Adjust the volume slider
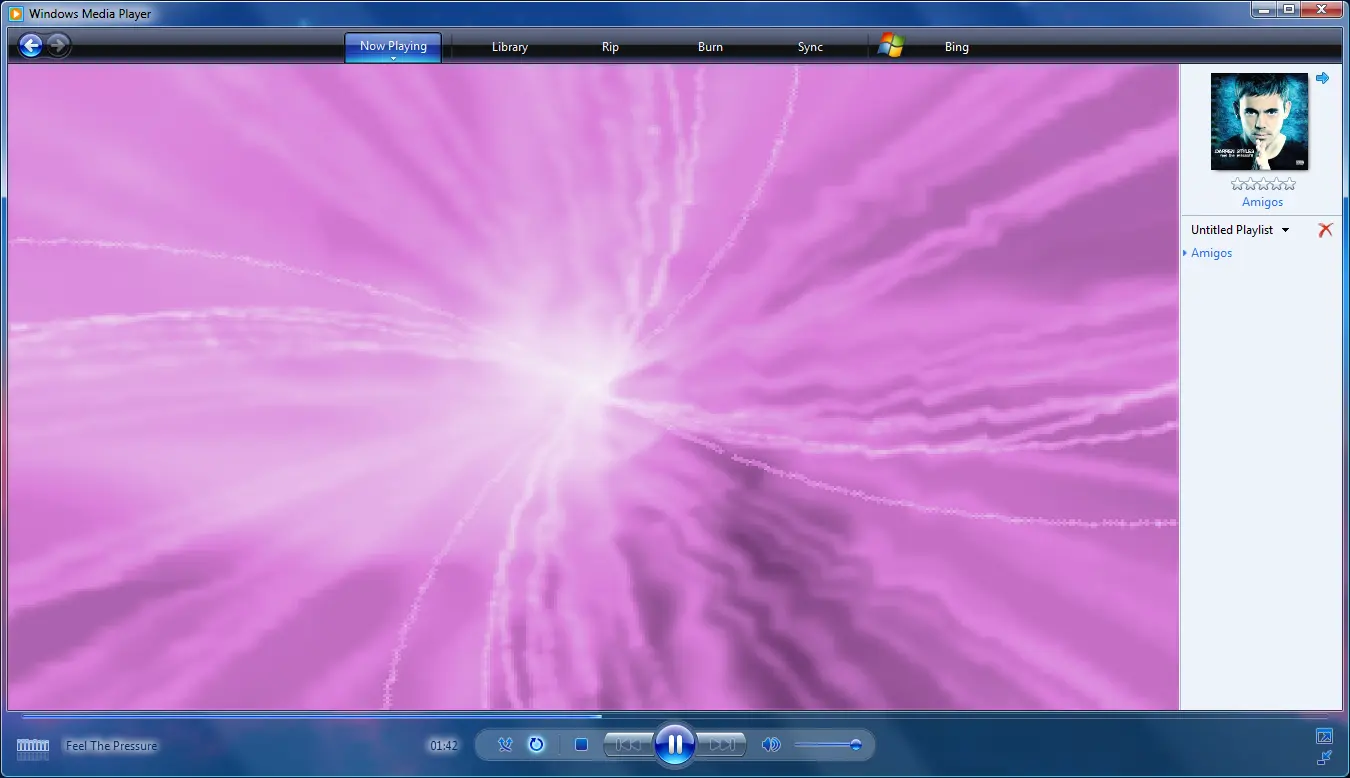The image size is (1350, 778). tap(828, 744)
